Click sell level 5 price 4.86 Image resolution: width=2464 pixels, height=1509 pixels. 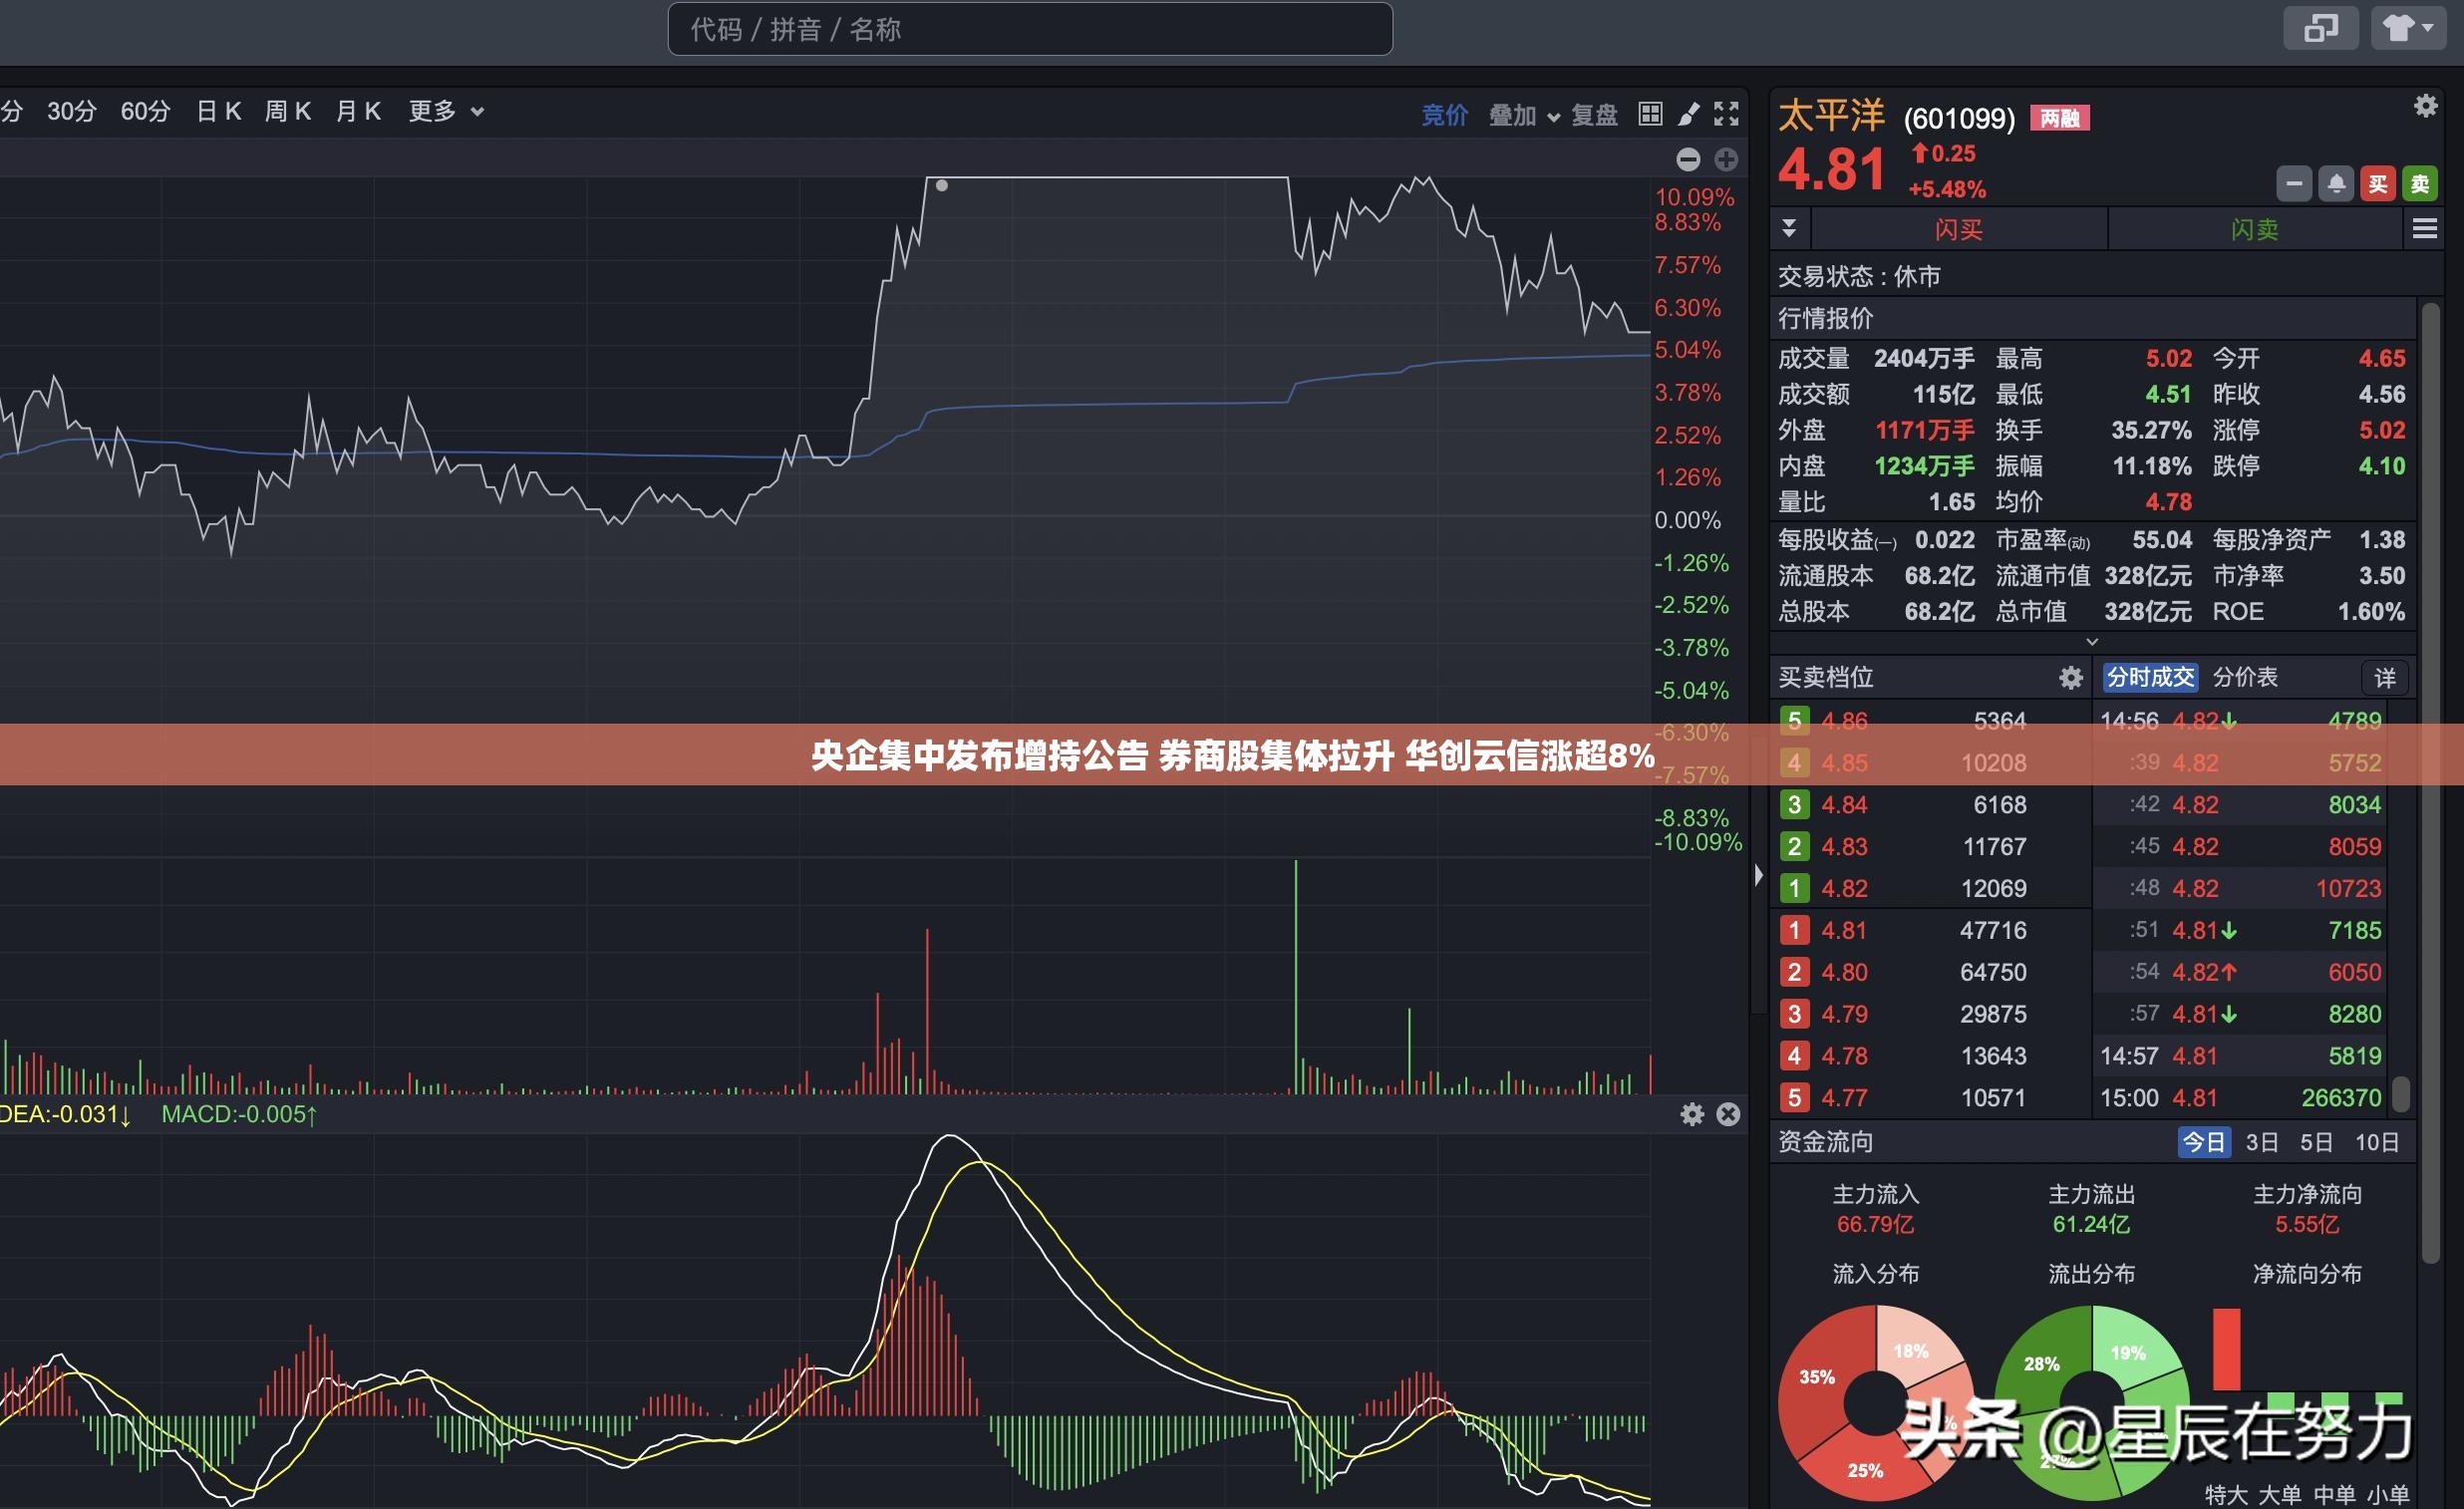click(1845, 721)
